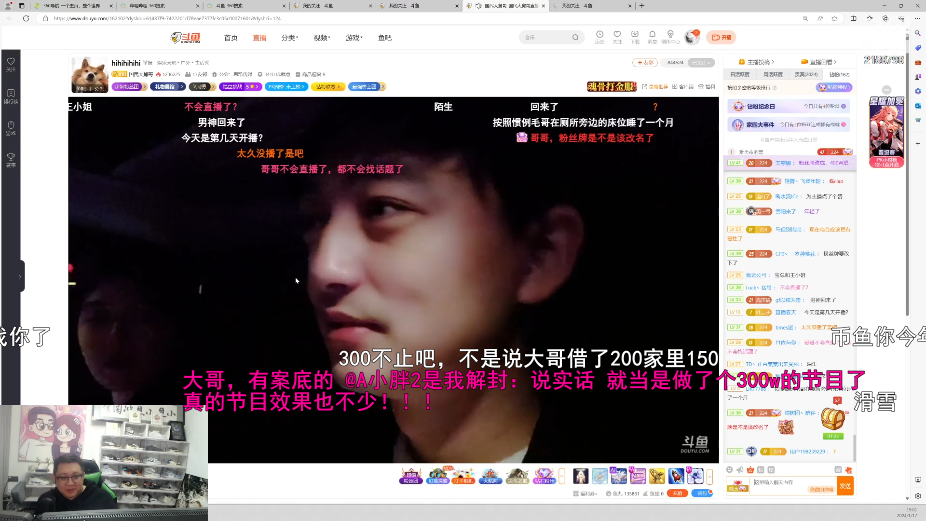Open the pink-haired anime character ad
The image size is (926, 521).
click(886, 132)
